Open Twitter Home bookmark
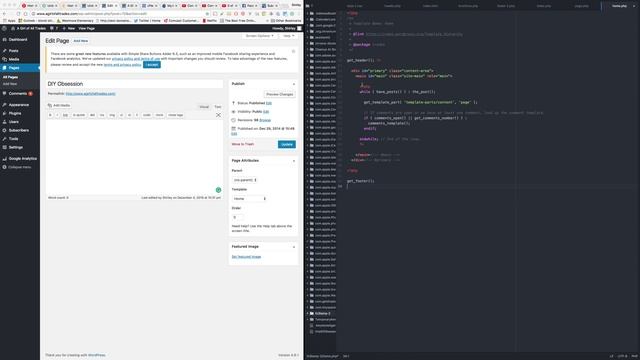This screenshot has width=640, height=360. pyautogui.click(x=148, y=20)
